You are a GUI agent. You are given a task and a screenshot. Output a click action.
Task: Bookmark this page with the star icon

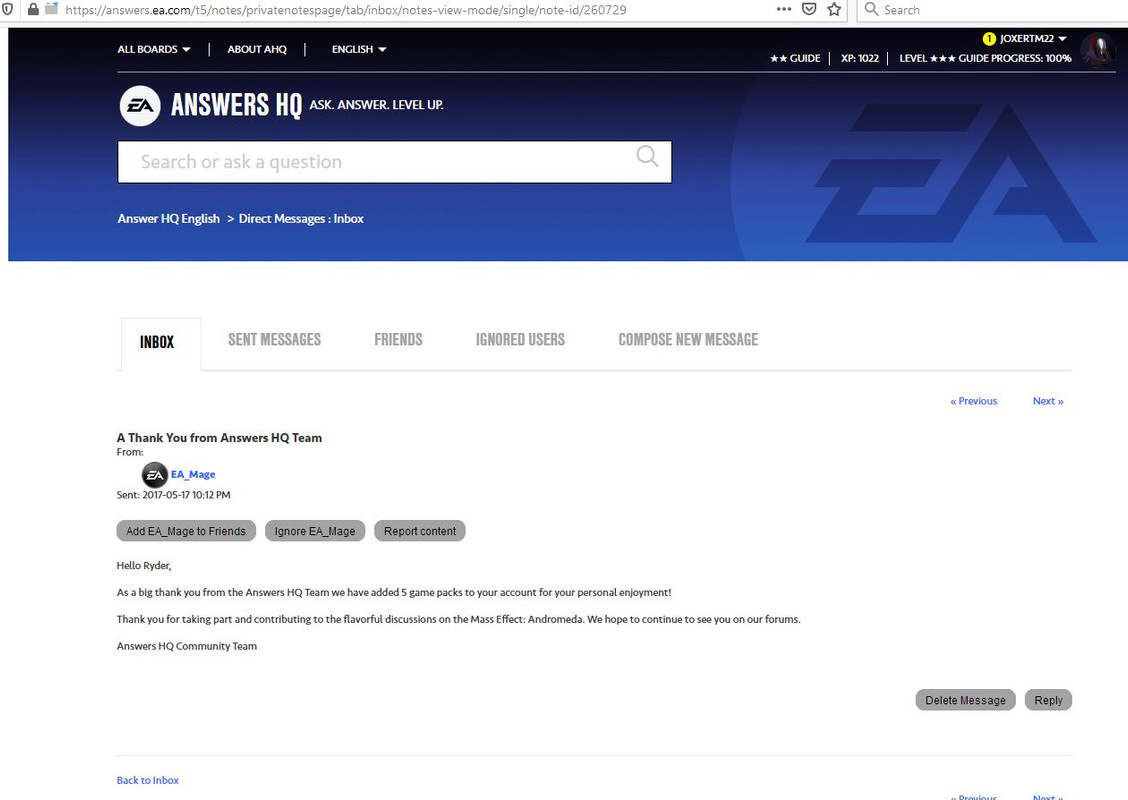click(x=834, y=9)
